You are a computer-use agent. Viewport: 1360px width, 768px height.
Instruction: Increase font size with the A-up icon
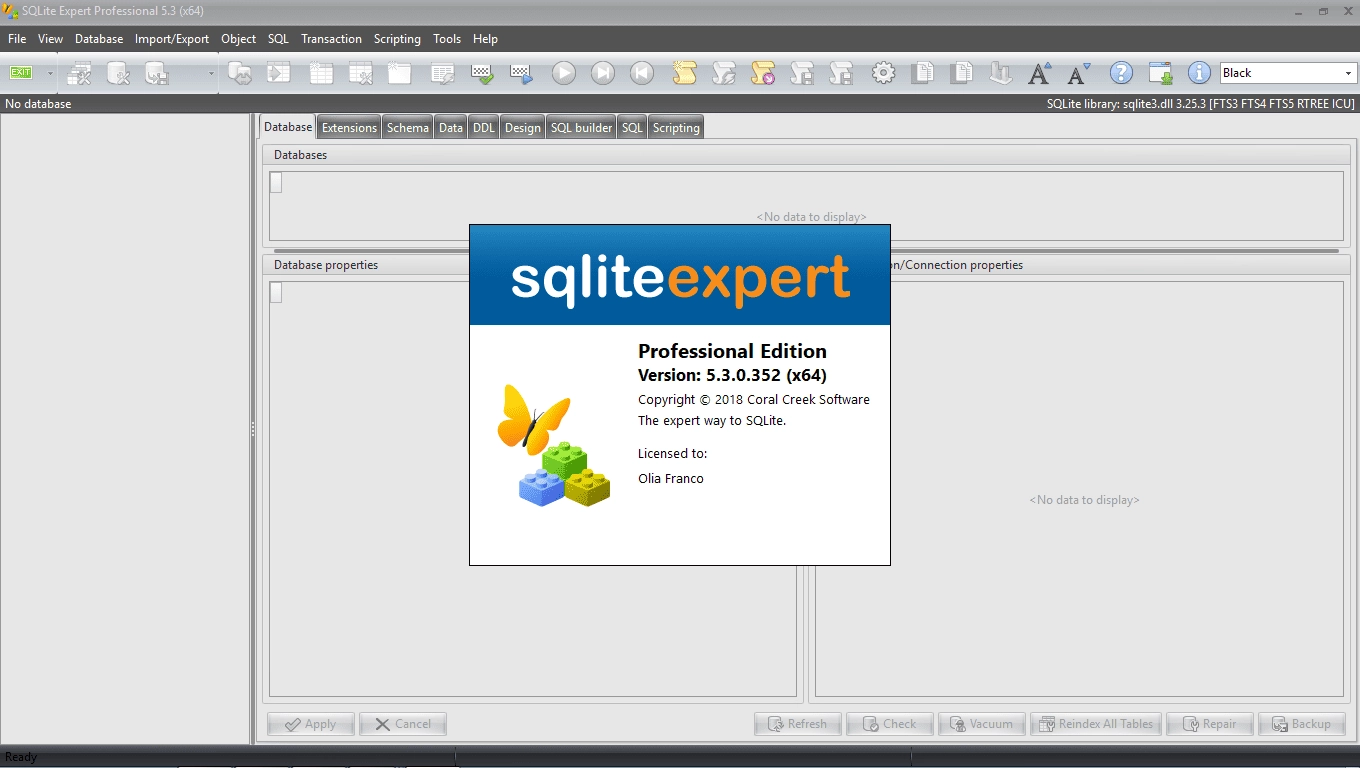(x=1040, y=73)
